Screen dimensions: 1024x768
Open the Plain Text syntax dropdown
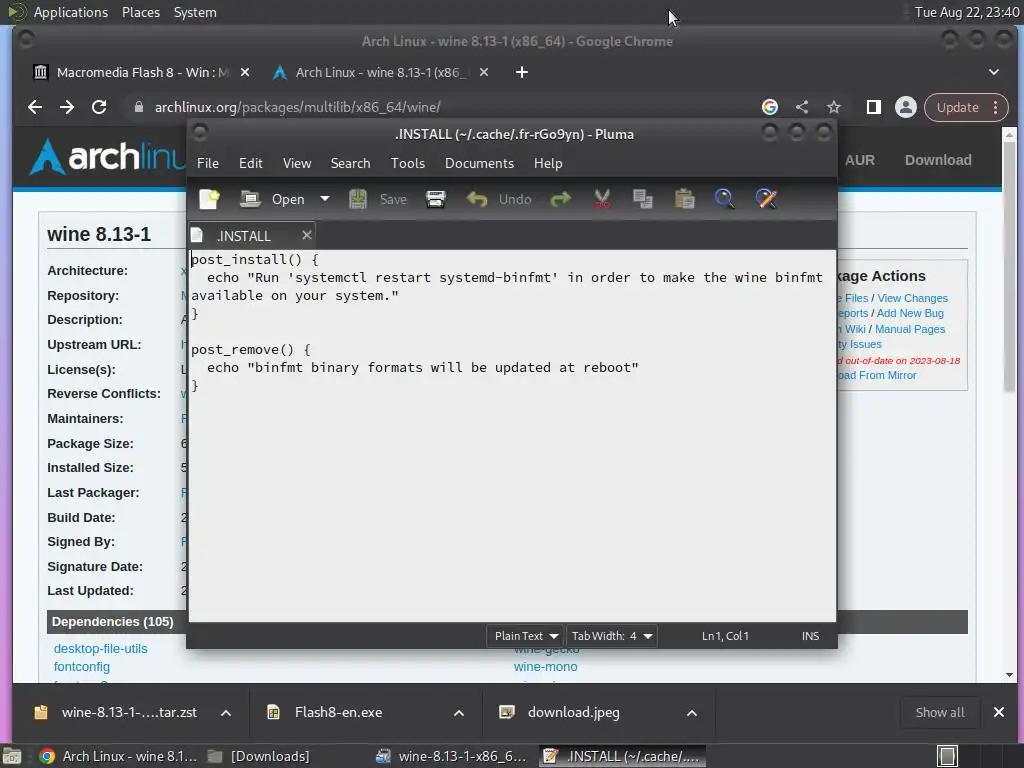525,636
